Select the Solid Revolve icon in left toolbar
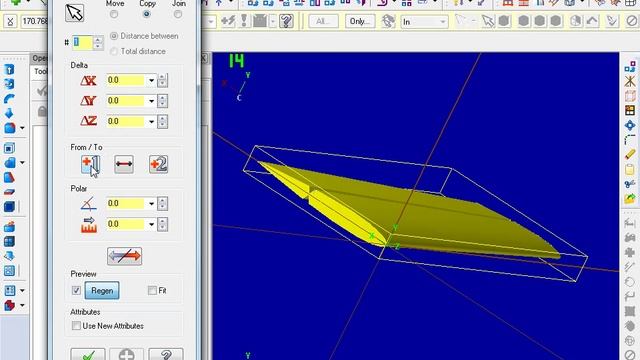The width and height of the screenshot is (640, 360). click(9, 84)
